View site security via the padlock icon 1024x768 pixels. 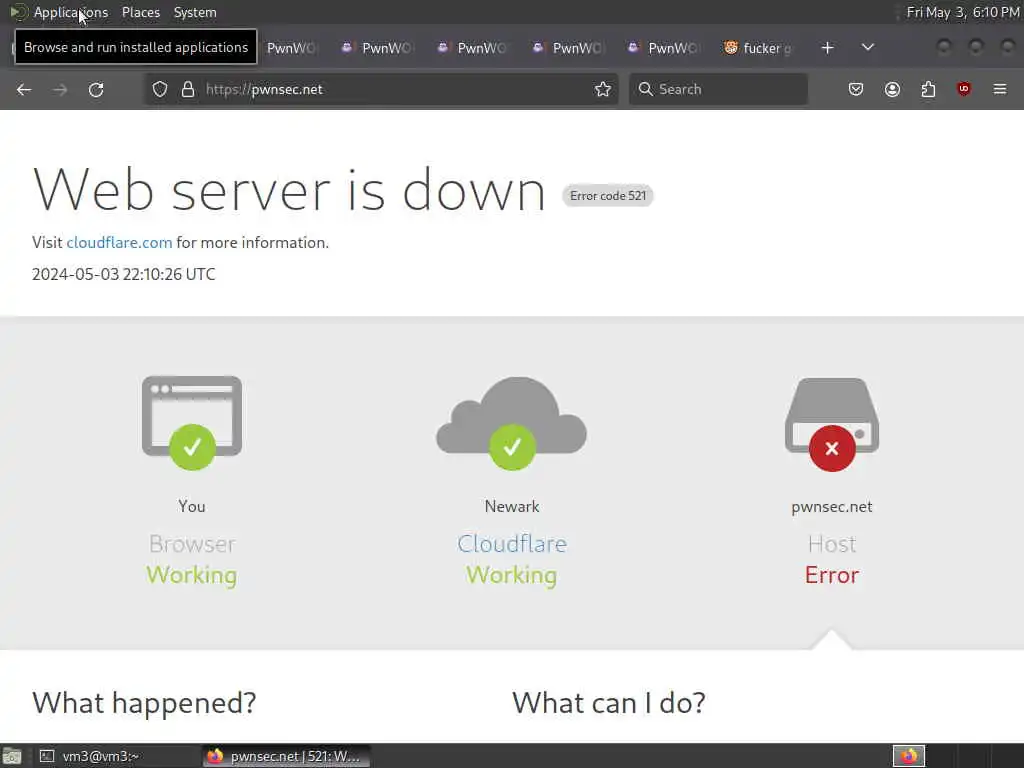click(x=188, y=89)
